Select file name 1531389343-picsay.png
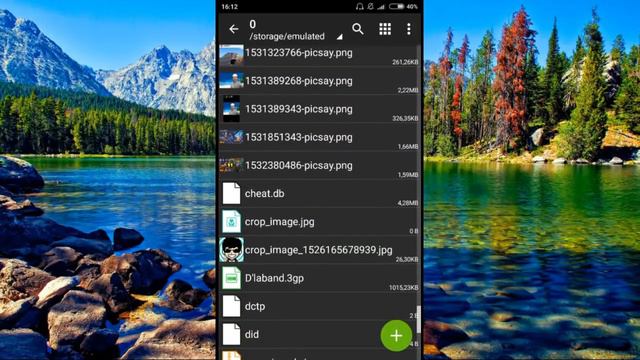The height and width of the screenshot is (360, 640). pyautogui.click(x=299, y=109)
